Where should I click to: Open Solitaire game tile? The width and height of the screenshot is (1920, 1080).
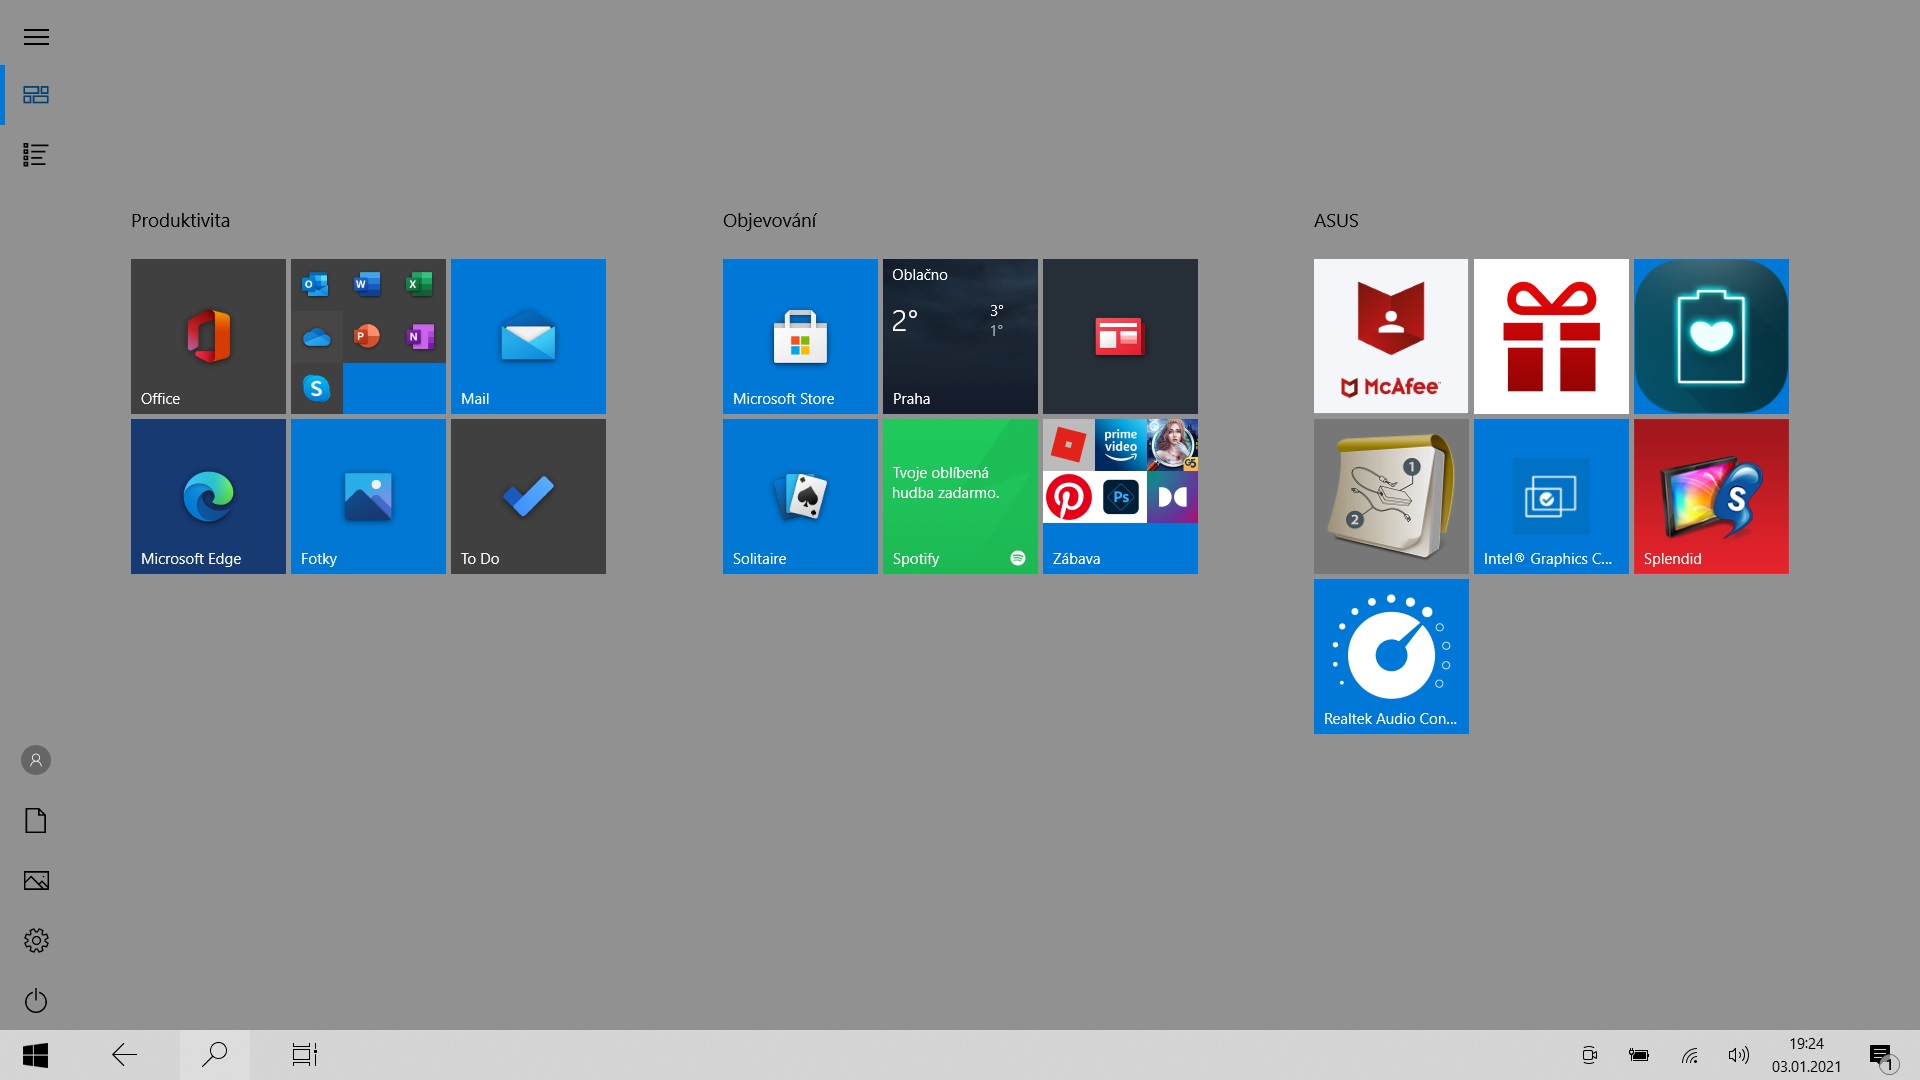coord(800,496)
